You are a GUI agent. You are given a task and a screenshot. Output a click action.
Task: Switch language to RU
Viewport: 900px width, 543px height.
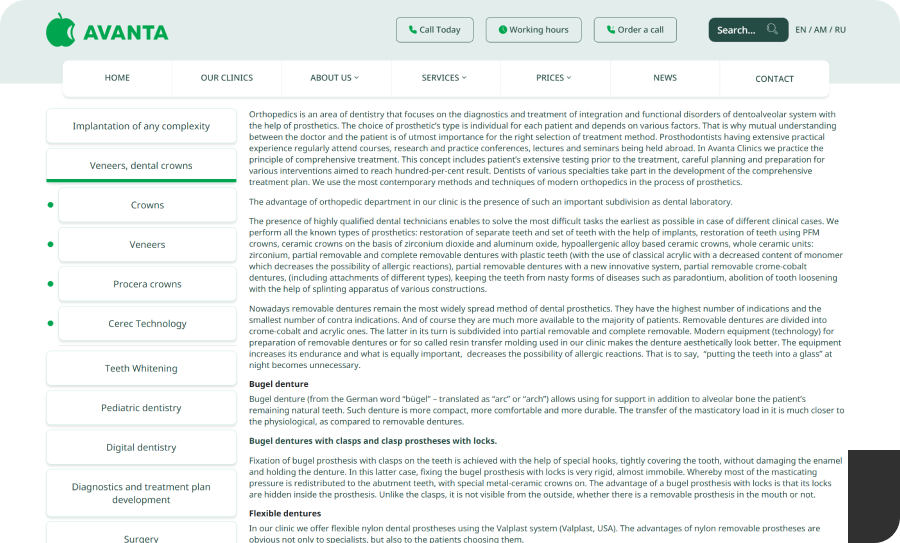pyautogui.click(x=840, y=30)
